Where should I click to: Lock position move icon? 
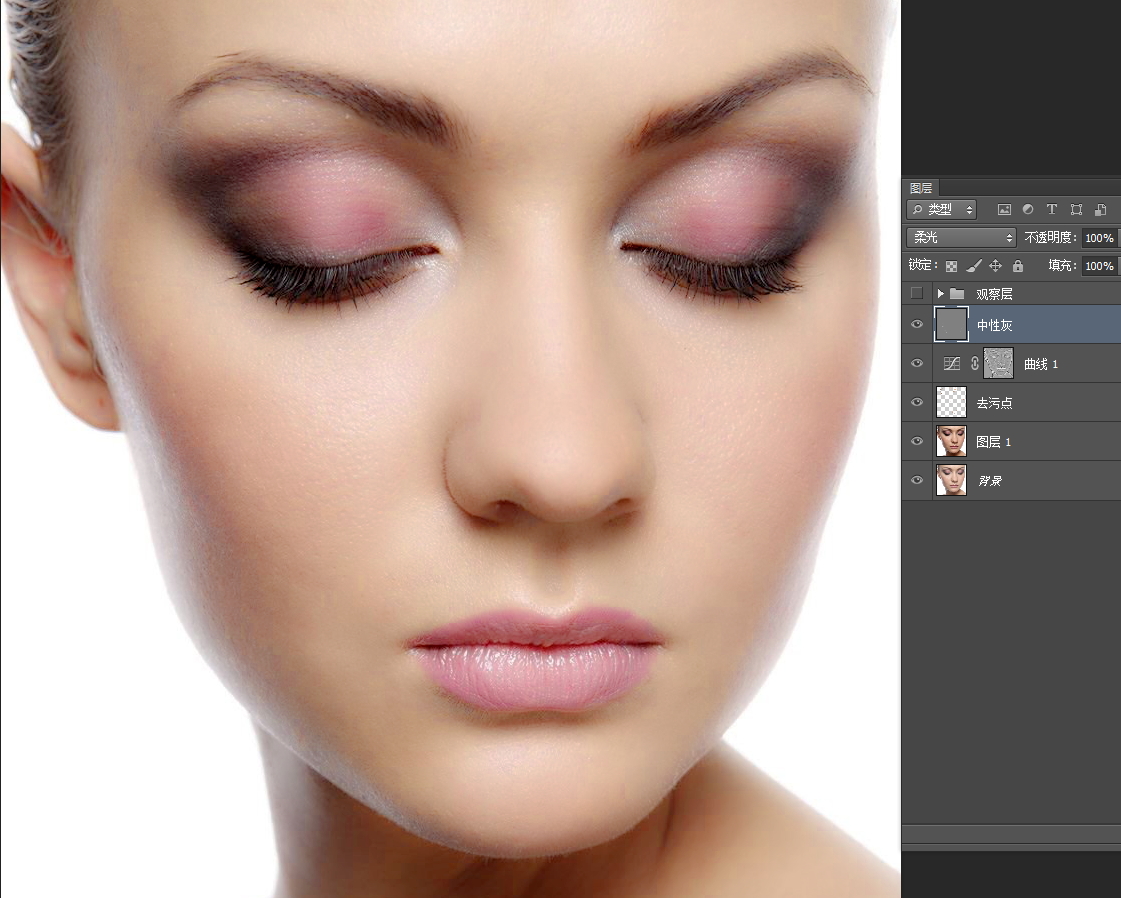(995, 266)
